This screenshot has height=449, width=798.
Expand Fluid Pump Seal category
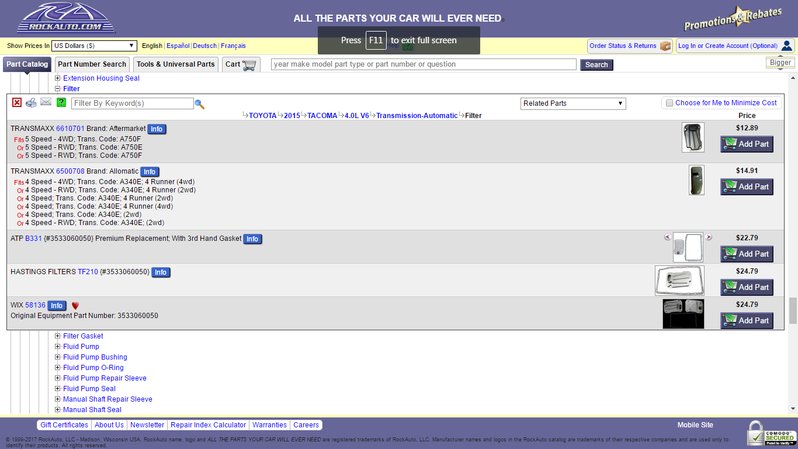[x=58, y=388]
